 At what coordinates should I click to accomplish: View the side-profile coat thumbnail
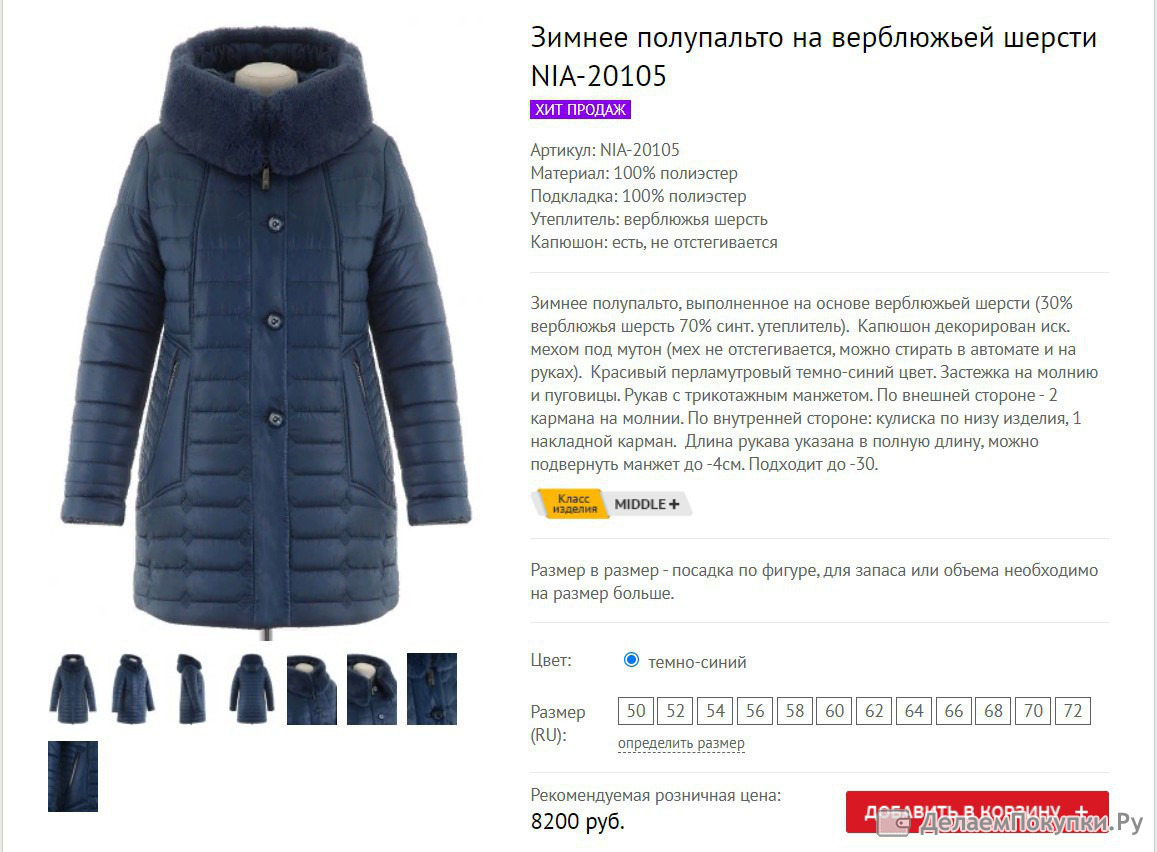[193, 688]
